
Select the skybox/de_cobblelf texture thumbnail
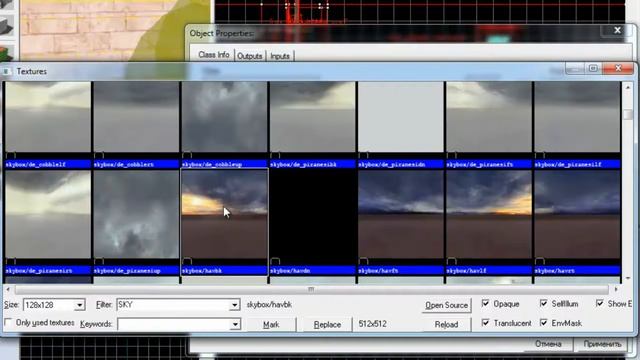click(x=48, y=117)
